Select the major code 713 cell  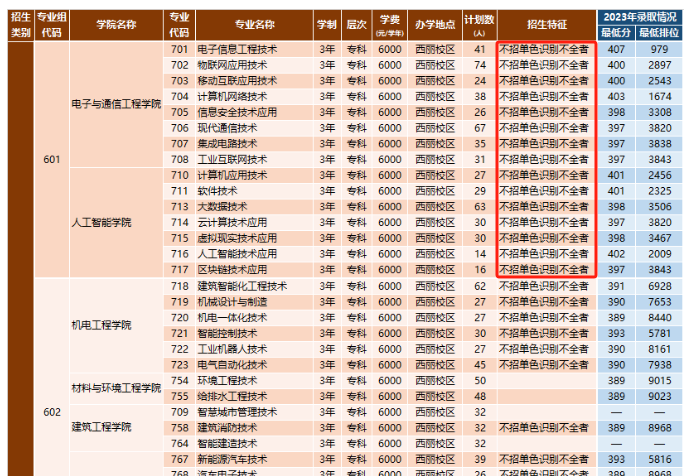pyautogui.click(x=179, y=207)
